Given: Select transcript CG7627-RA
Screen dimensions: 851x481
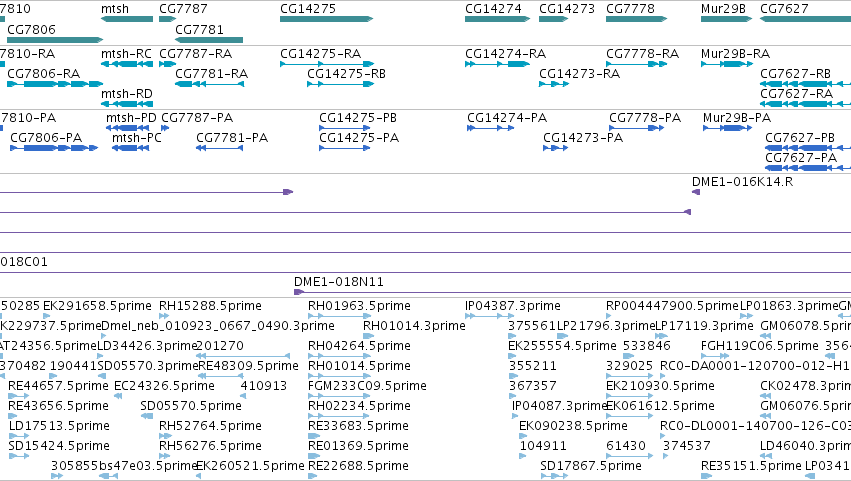Looking at the screenshot, I should click(x=805, y=104).
